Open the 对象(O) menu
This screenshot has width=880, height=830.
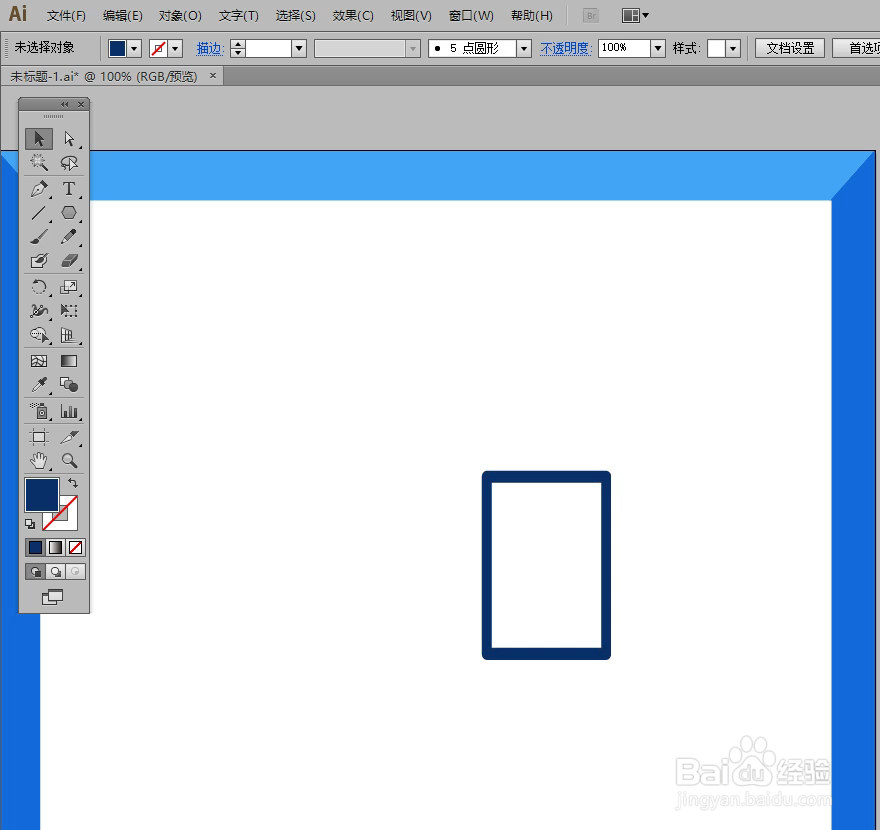point(180,16)
